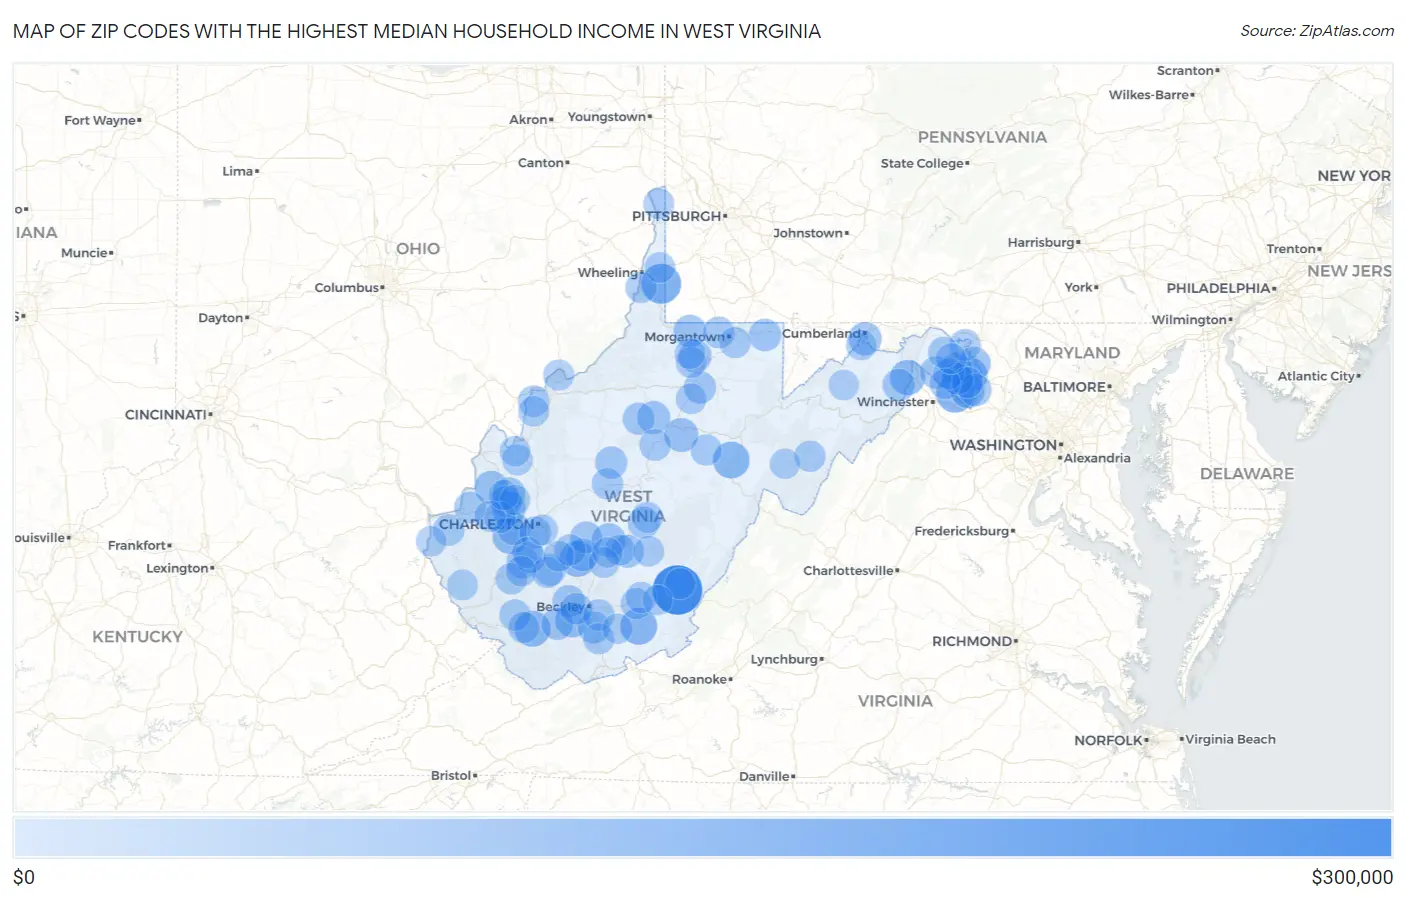Click the Fort Wayne city label
Image resolution: width=1406 pixels, height=899 pixels.
pyautogui.click(x=100, y=120)
